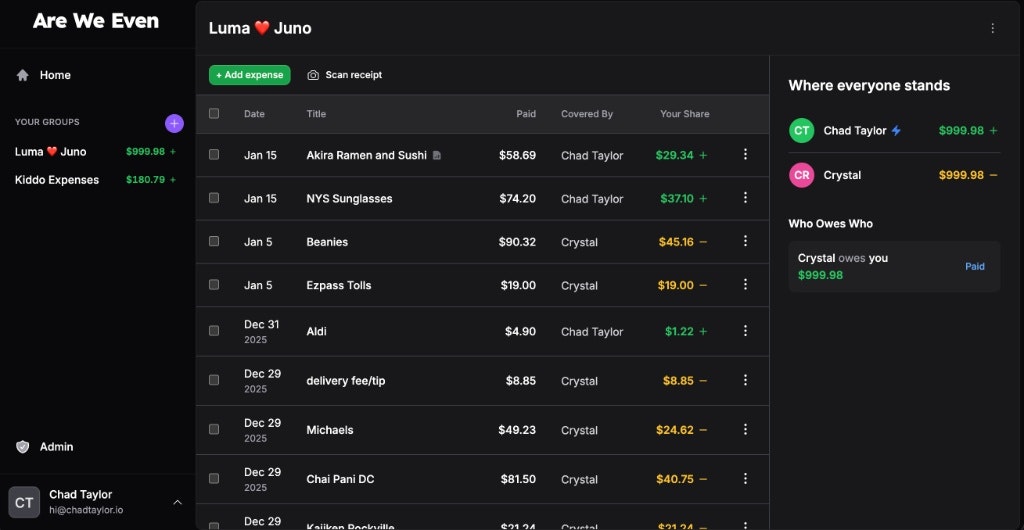Check the Michaels row checkbox
The height and width of the screenshot is (530, 1024).
pos(214,429)
